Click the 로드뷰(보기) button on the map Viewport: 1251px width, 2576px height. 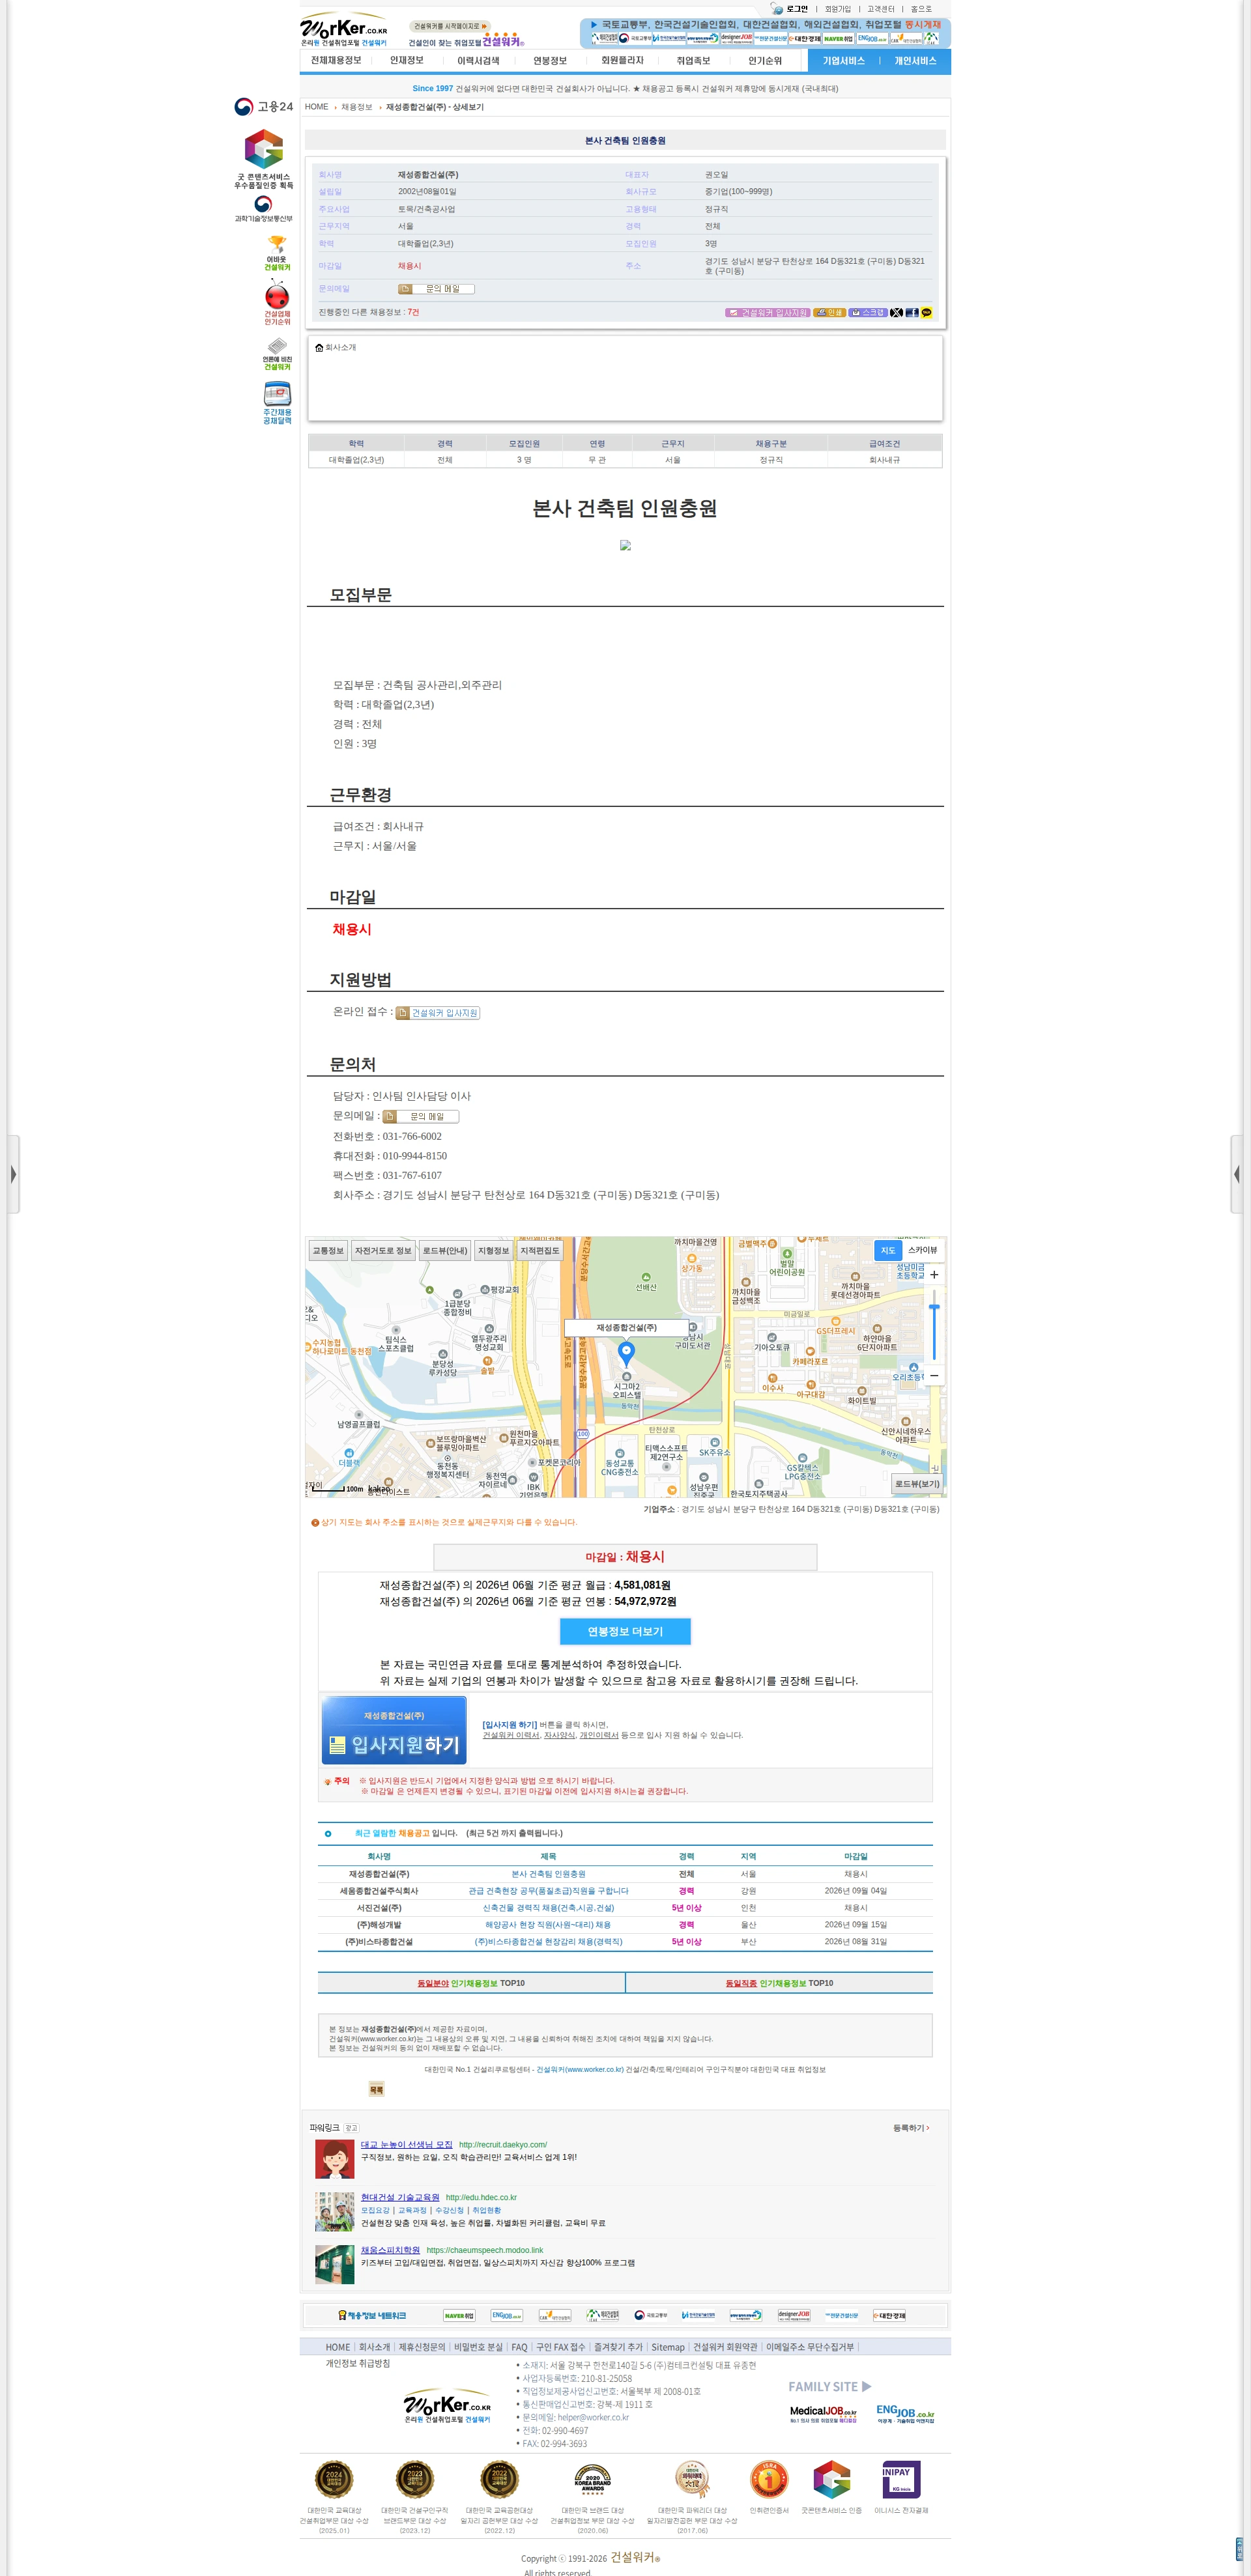pyautogui.click(x=917, y=1484)
